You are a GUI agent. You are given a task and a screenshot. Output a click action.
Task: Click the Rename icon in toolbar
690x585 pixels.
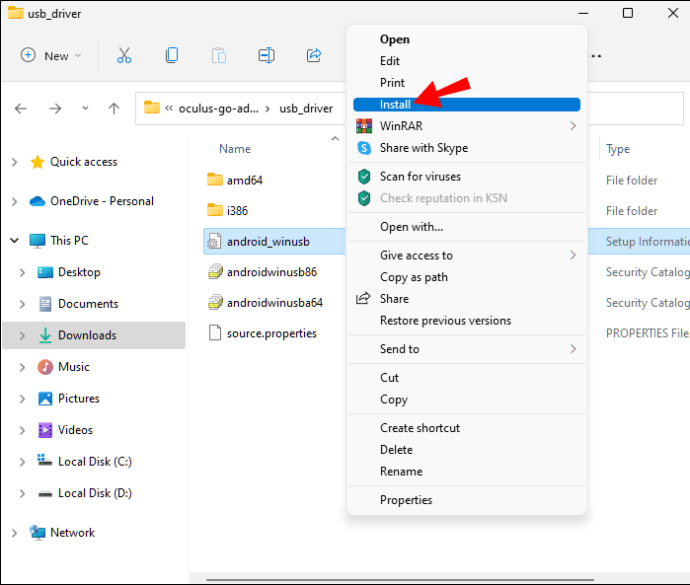pyautogui.click(x=266, y=55)
